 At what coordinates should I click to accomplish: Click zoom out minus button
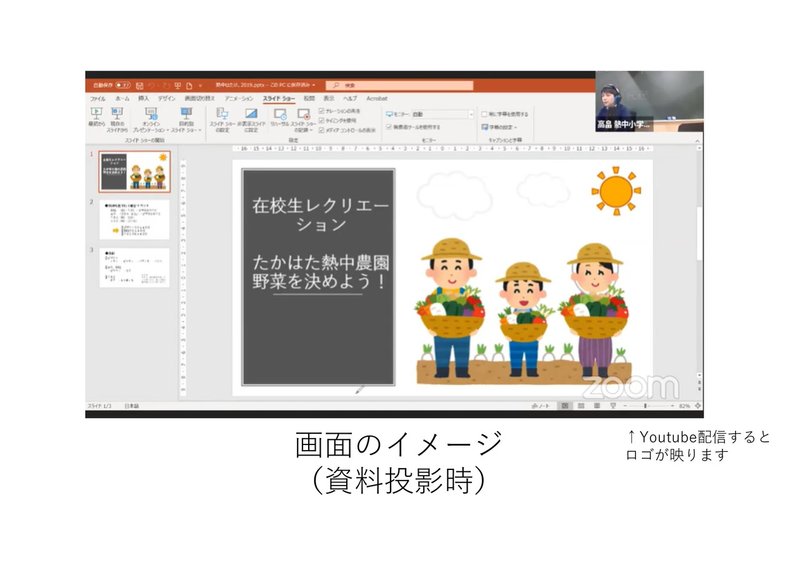(625, 406)
